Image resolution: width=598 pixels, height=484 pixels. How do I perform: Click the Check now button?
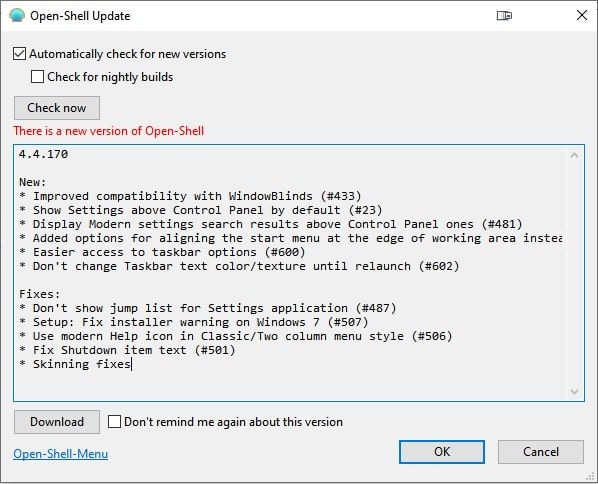pos(57,108)
